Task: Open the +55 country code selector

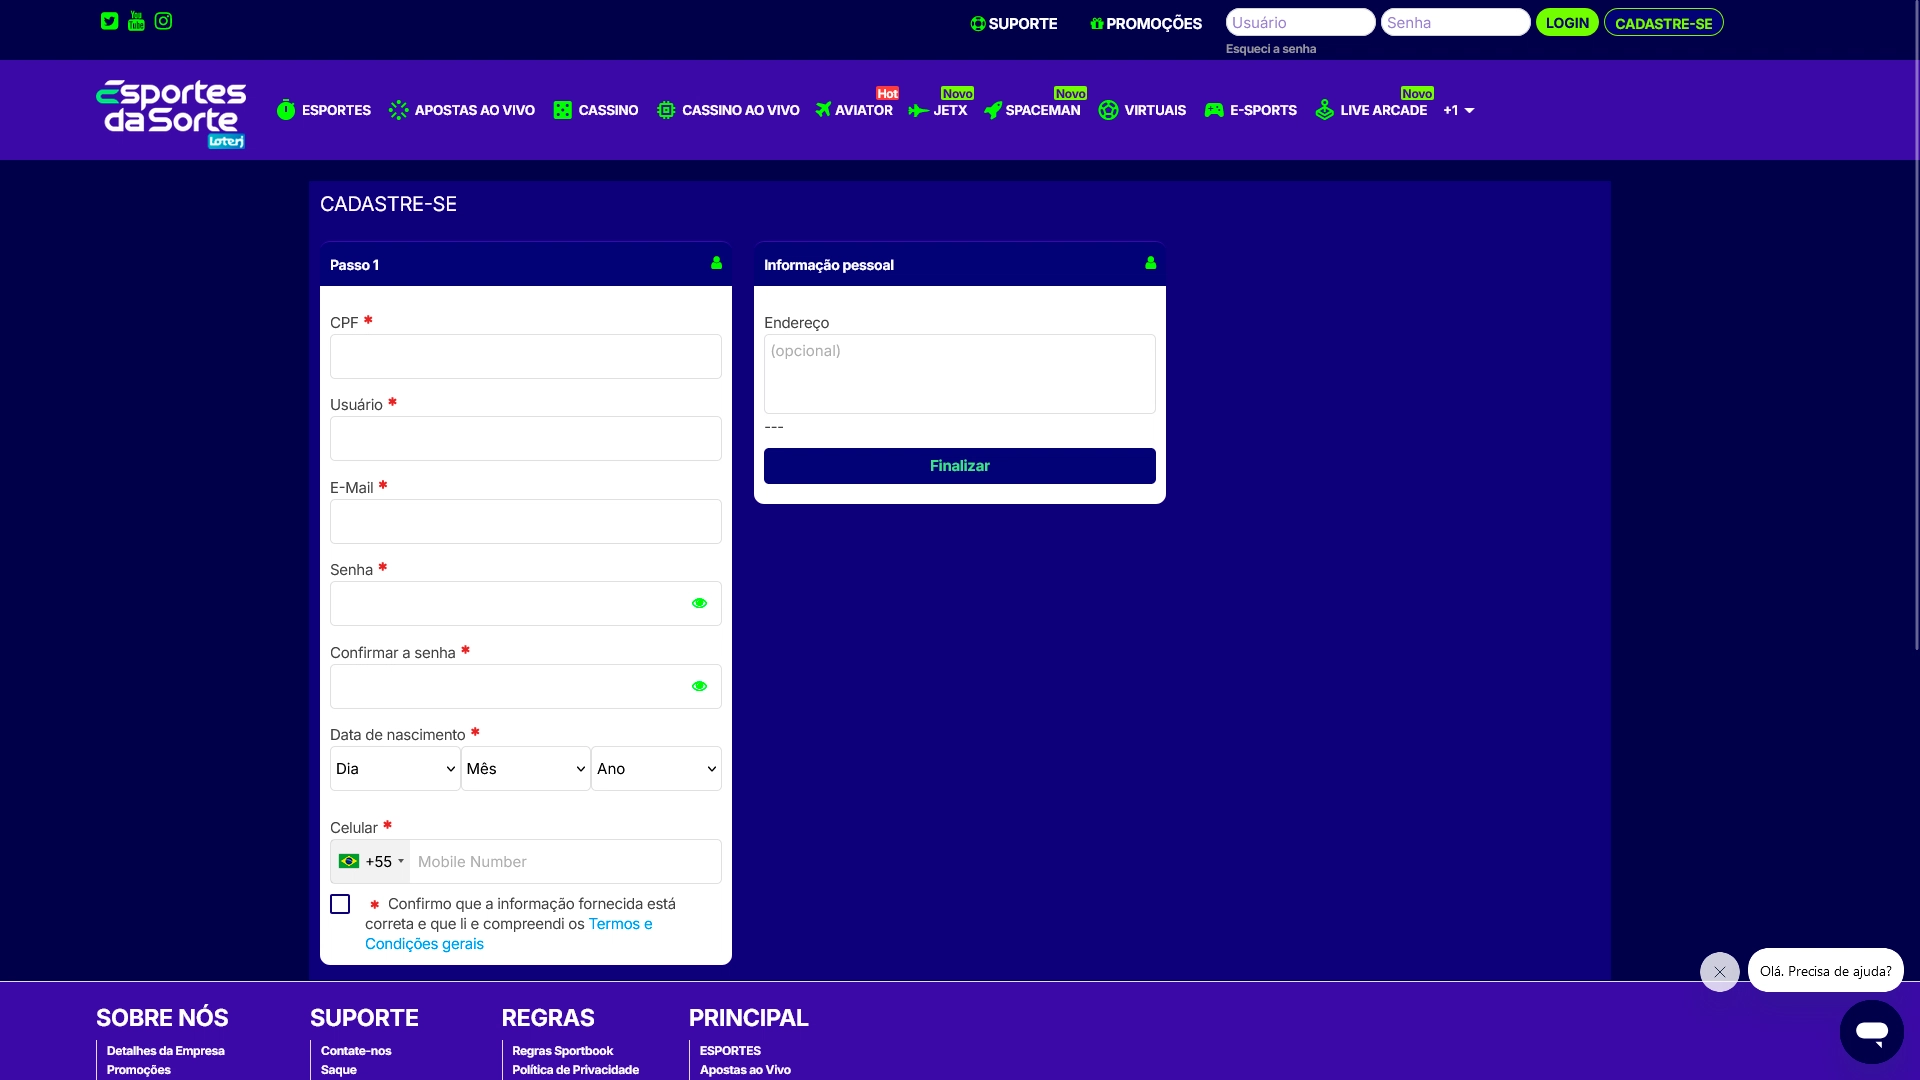Action: [x=371, y=861]
